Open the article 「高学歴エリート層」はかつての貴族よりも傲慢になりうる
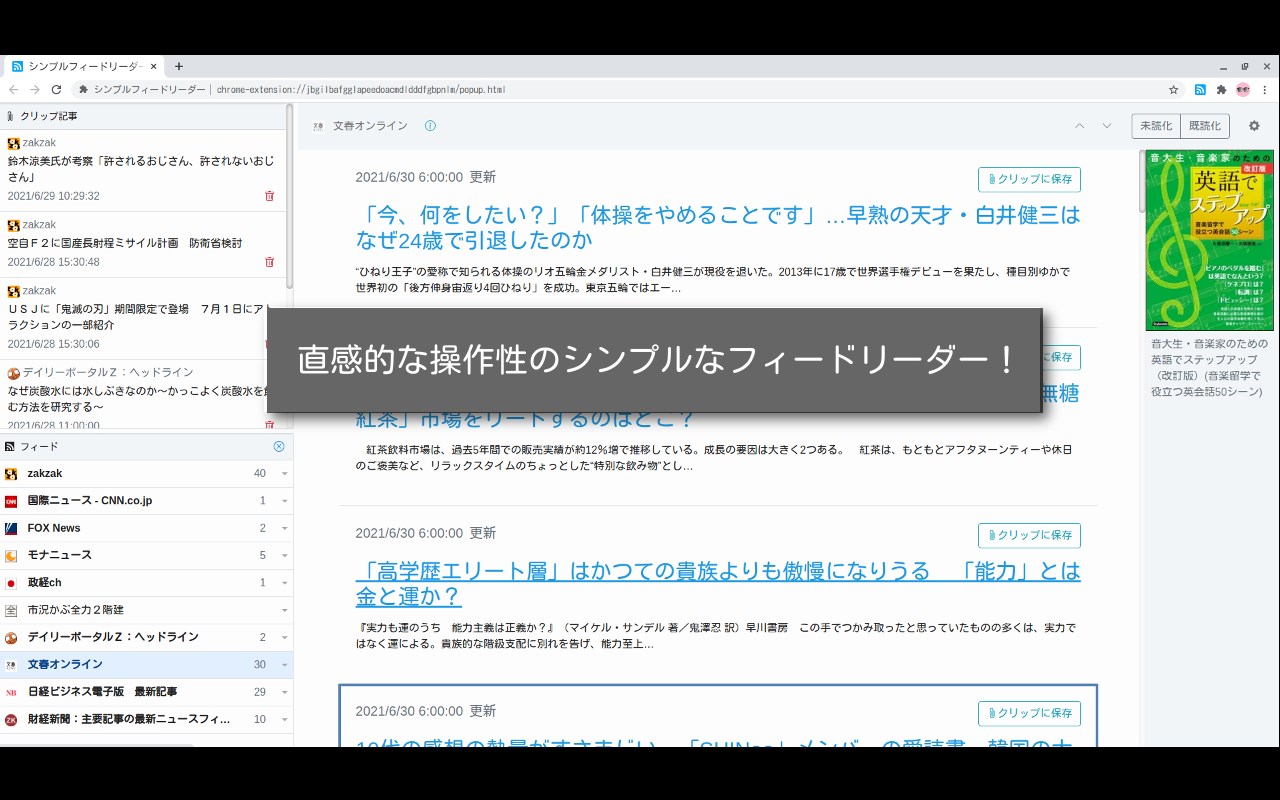The image size is (1280, 800). tap(718, 583)
